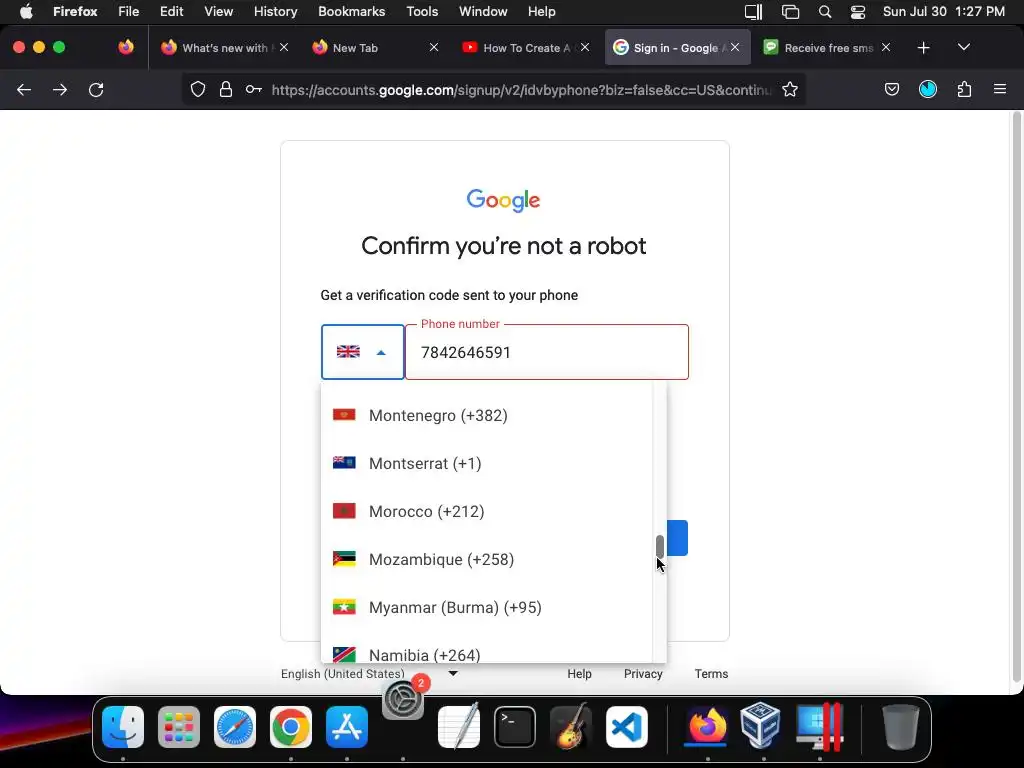This screenshot has width=1024, height=768.
Task: Open Firefox hamburger application menu
Action: tap(1000, 89)
